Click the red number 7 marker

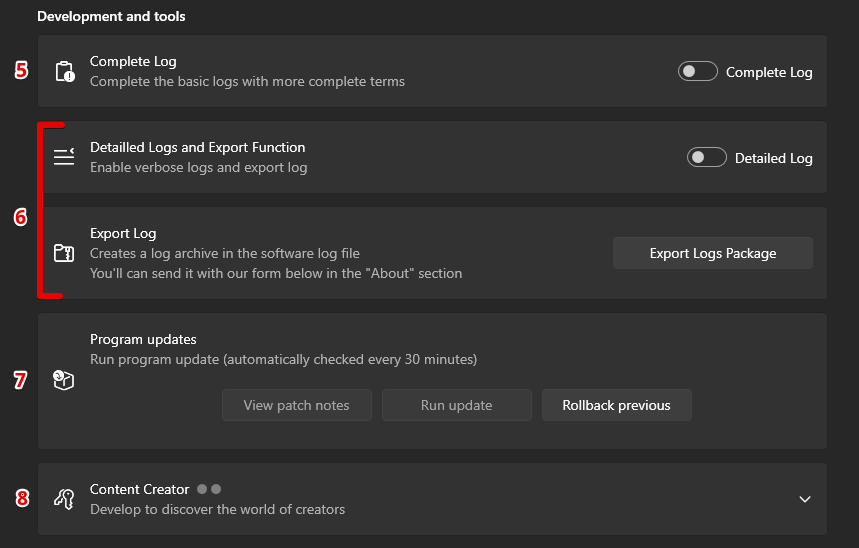point(21,380)
